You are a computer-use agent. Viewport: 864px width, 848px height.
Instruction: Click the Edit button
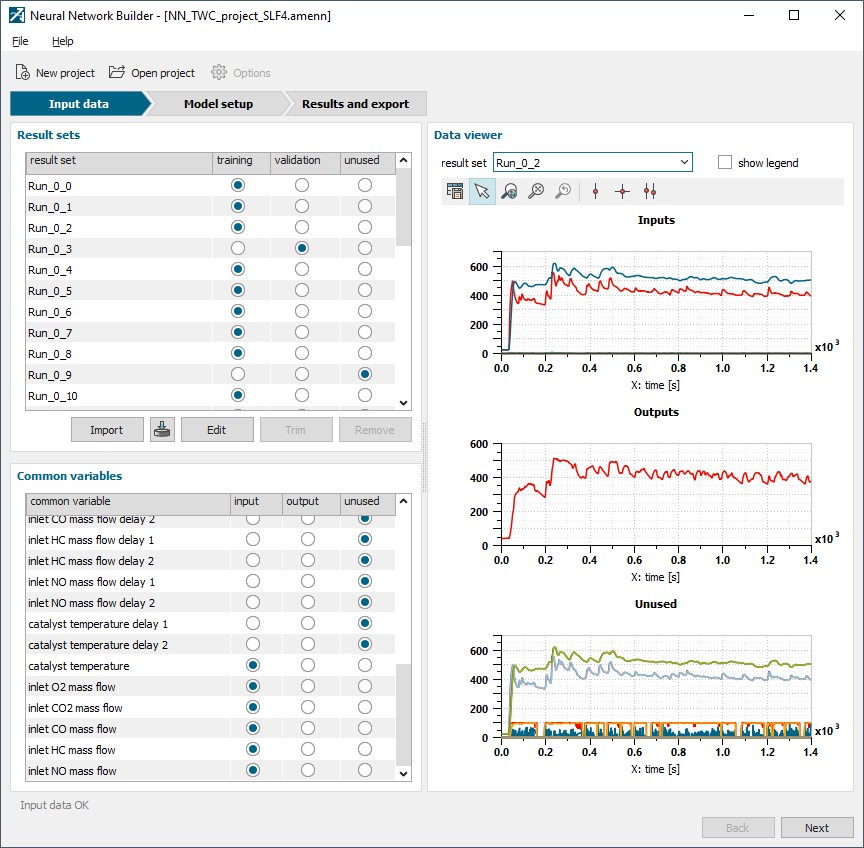point(217,430)
